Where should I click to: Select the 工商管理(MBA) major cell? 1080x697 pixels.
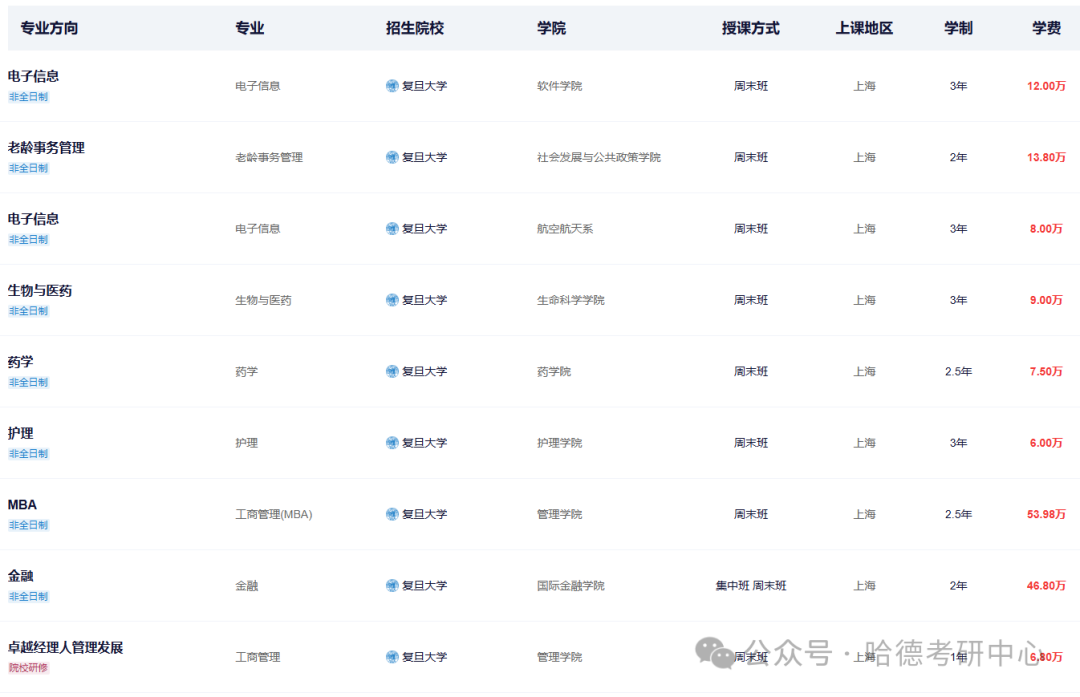pos(273,514)
